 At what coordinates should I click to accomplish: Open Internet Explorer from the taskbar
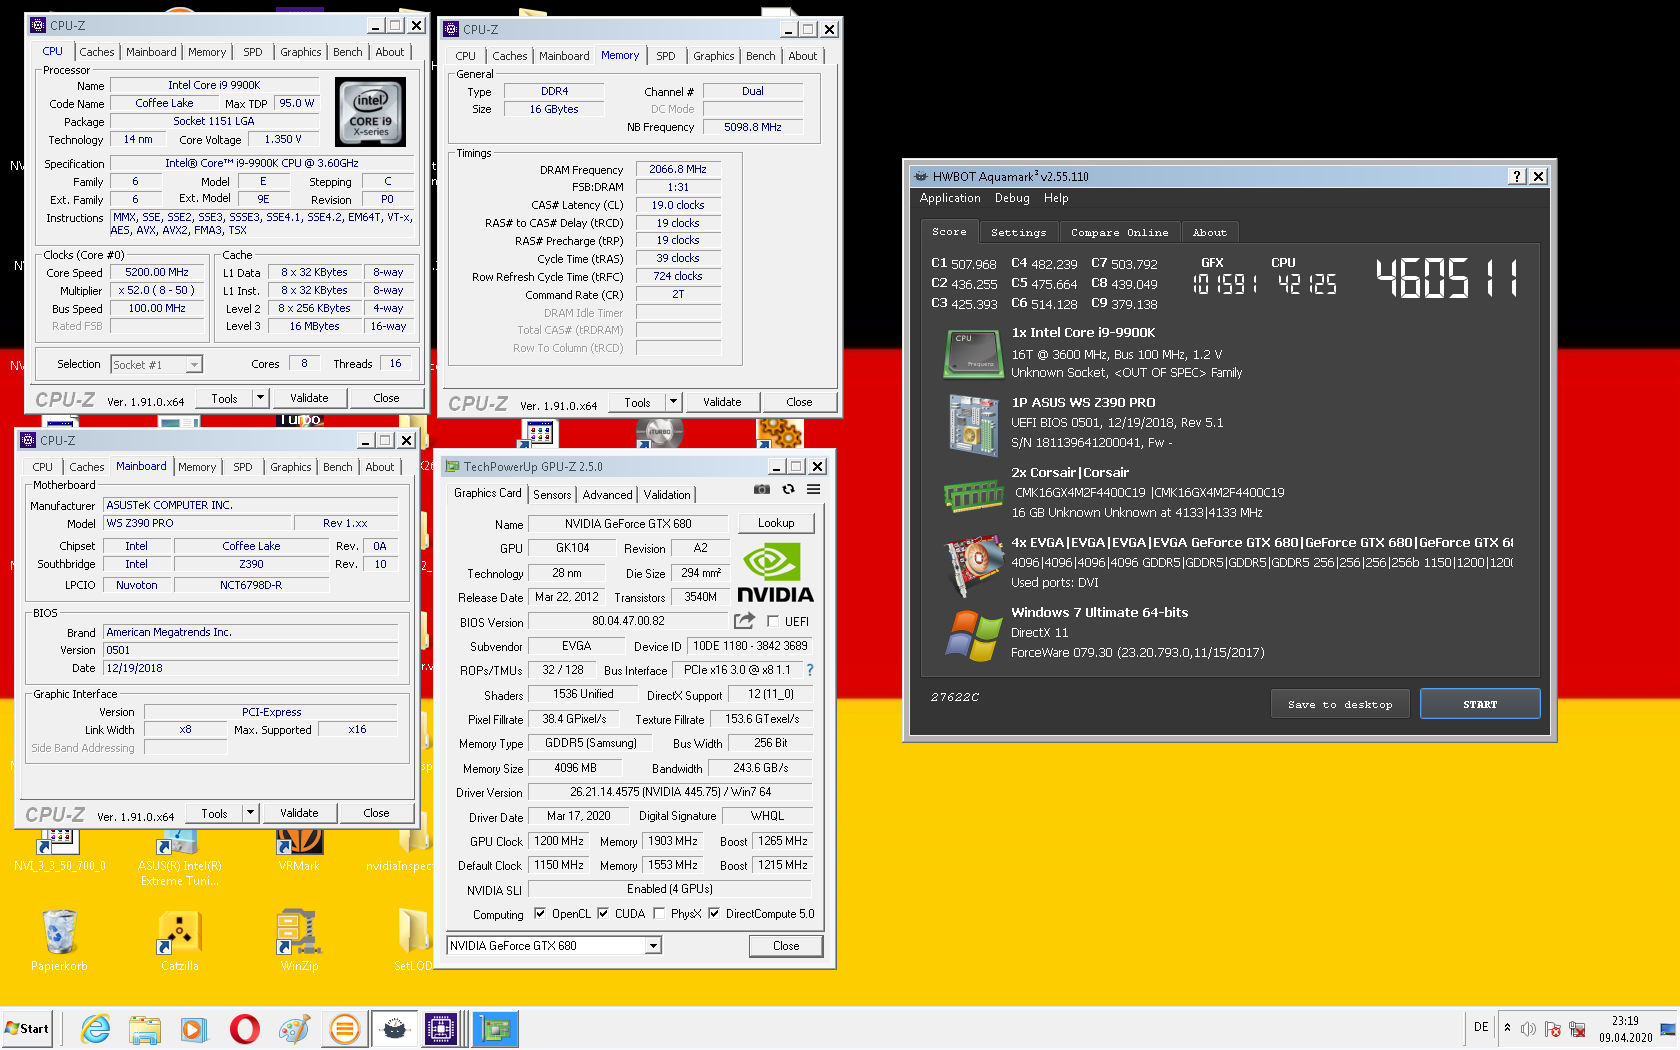96,1028
